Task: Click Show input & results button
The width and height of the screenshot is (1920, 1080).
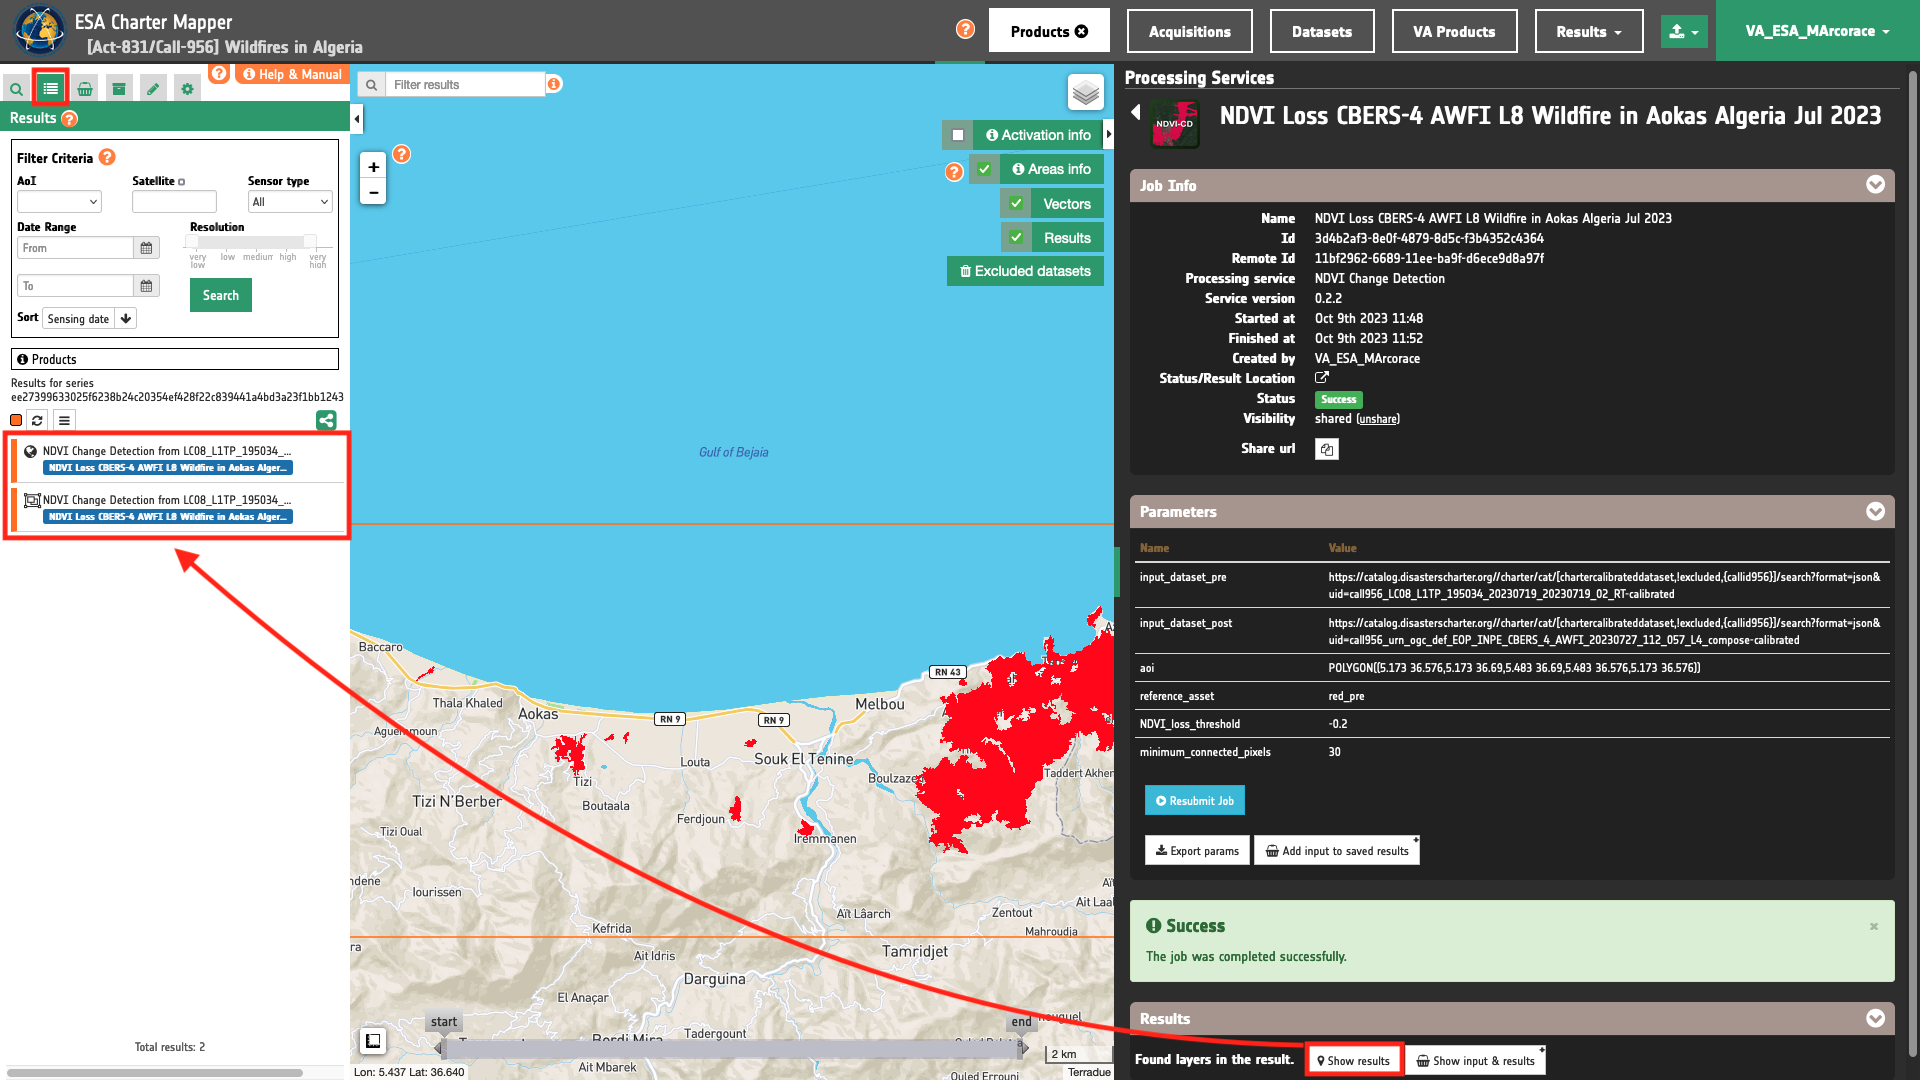Action: coord(1476,1061)
